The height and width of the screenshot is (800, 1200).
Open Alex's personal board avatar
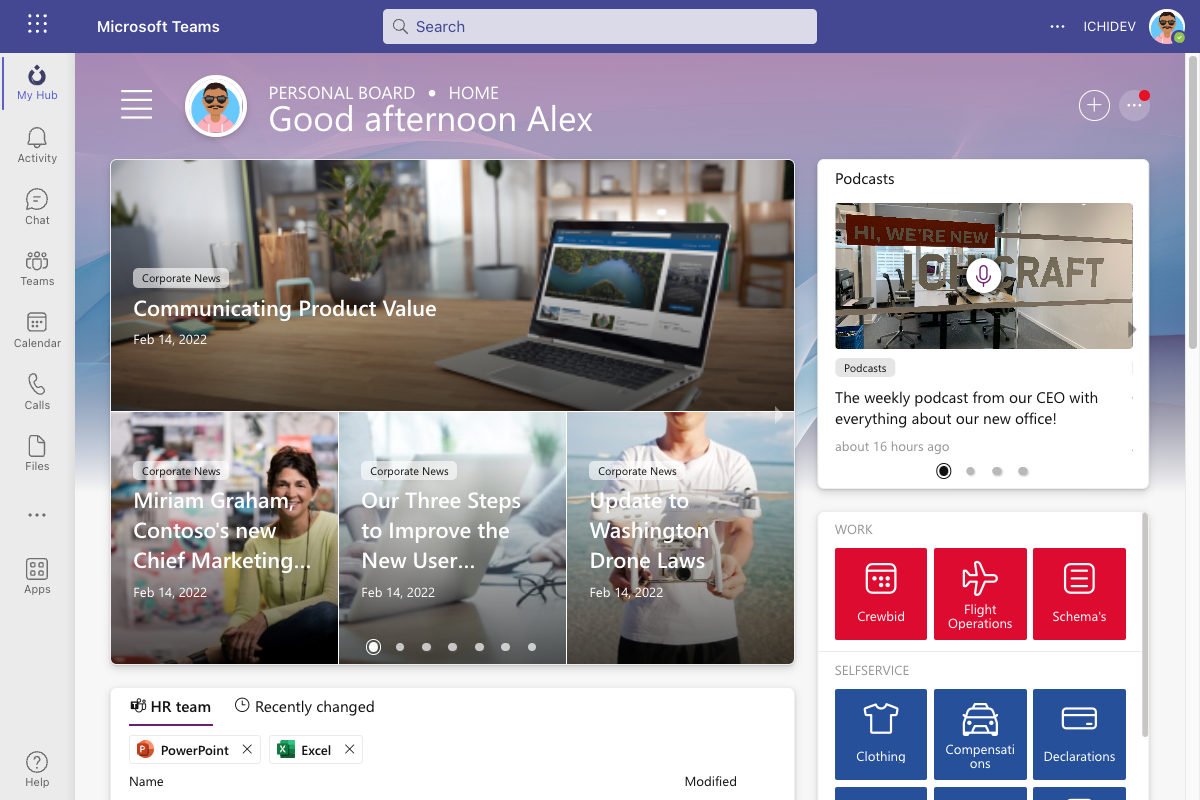click(x=216, y=105)
